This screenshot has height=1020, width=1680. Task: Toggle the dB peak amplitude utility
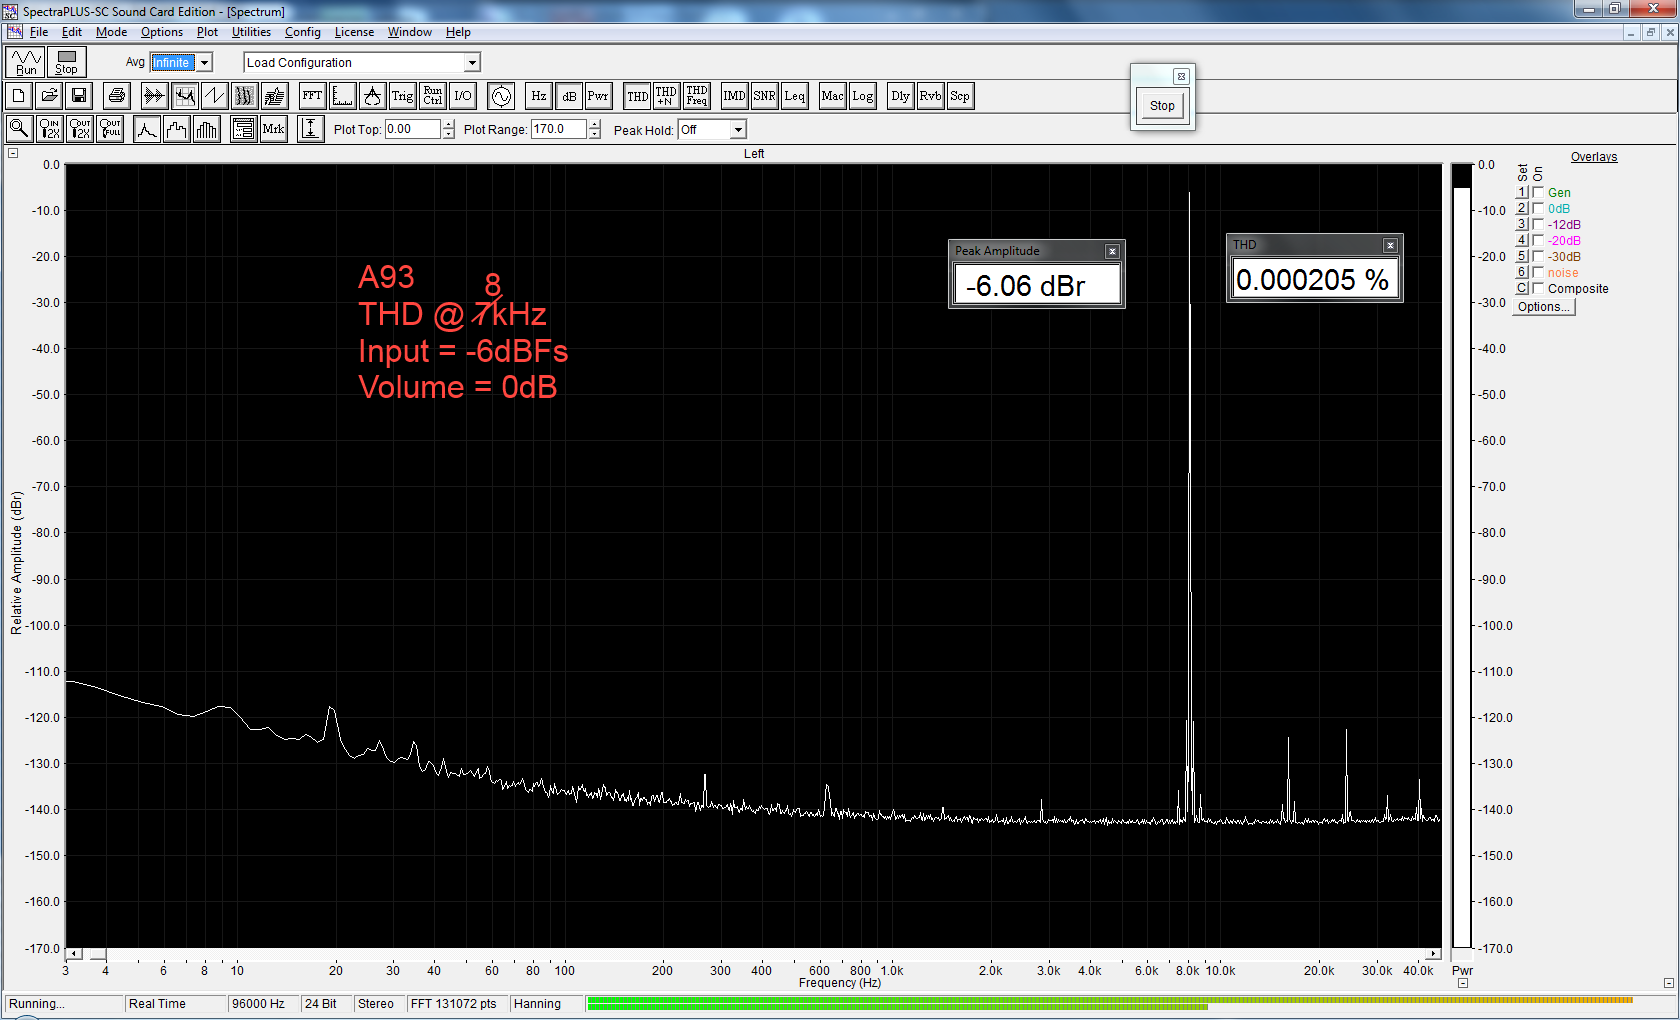point(569,96)
